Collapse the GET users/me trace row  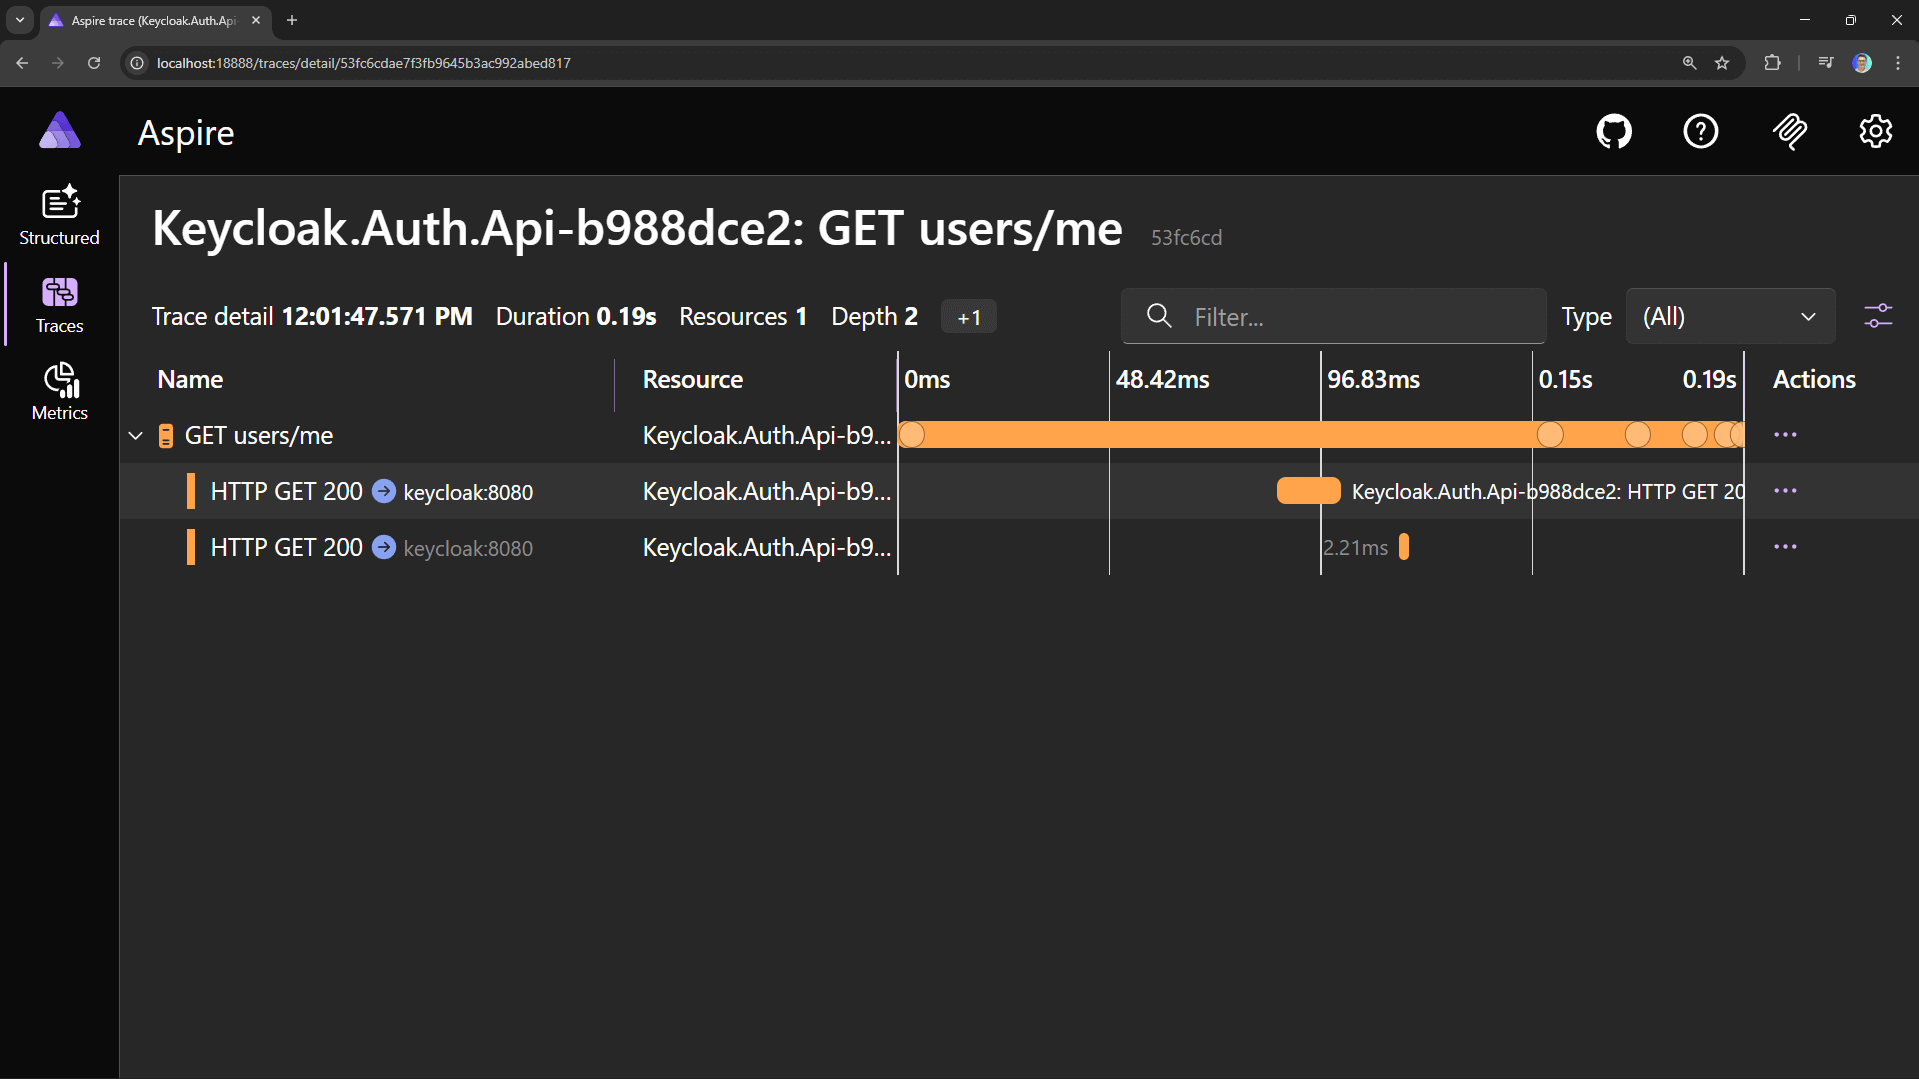135,435
